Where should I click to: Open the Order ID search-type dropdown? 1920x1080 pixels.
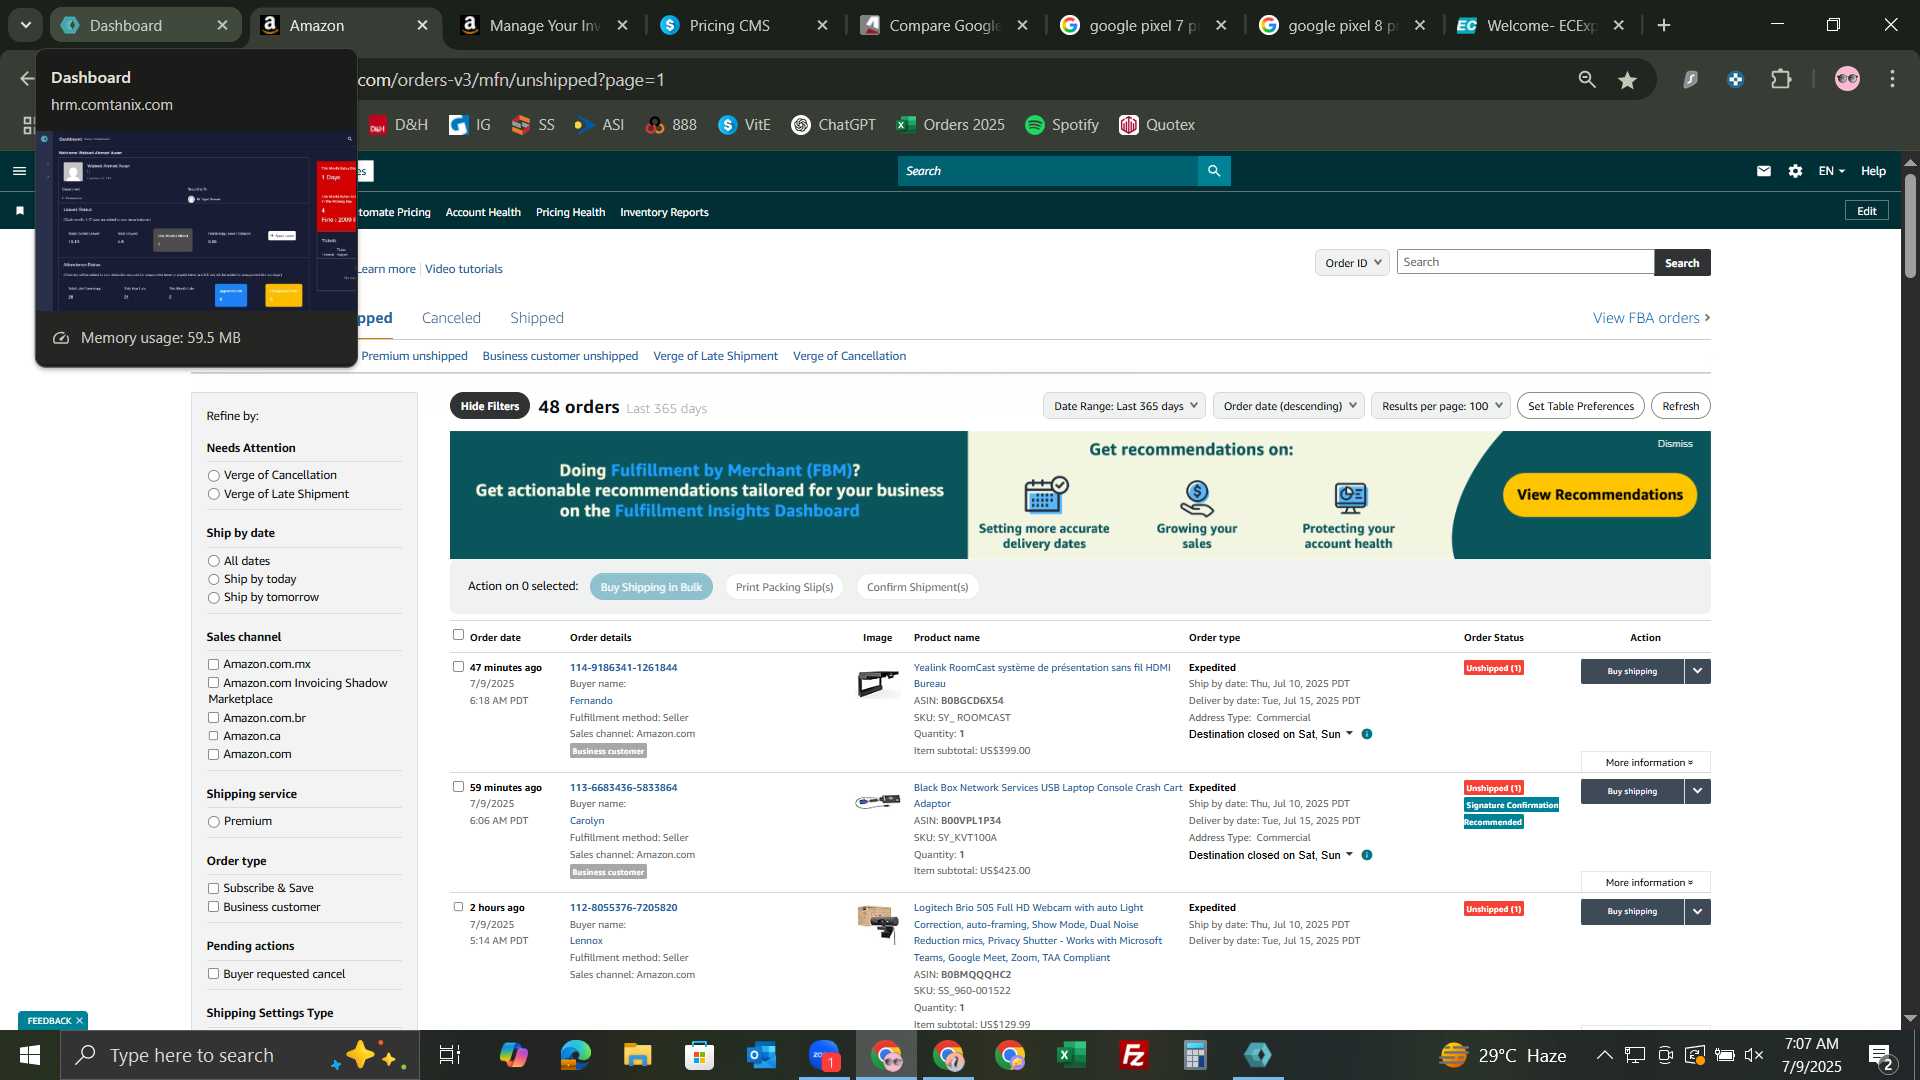click(1352, 263)
